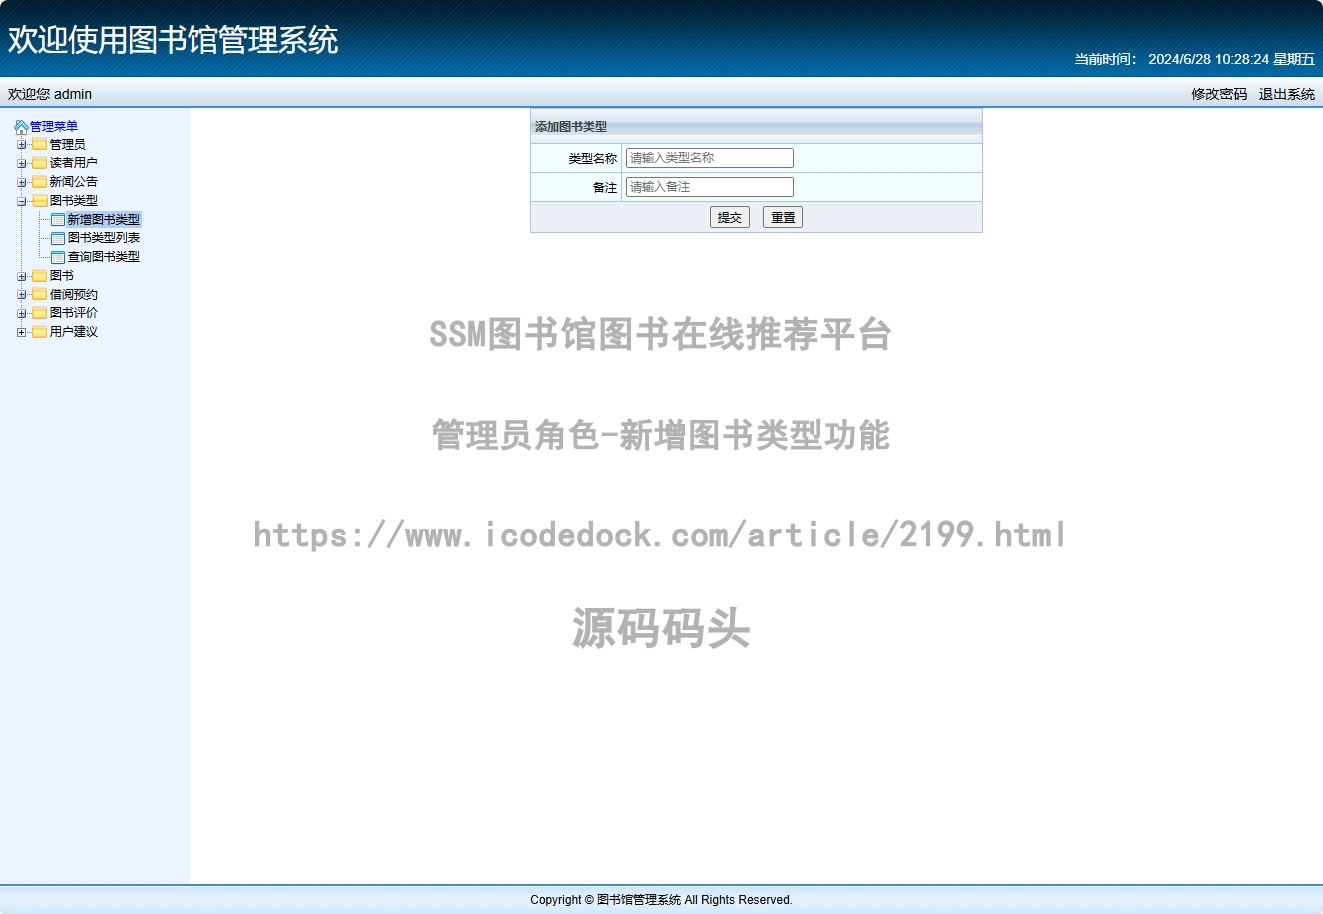Click the folder icon next to 管理员

coord(40,145)
